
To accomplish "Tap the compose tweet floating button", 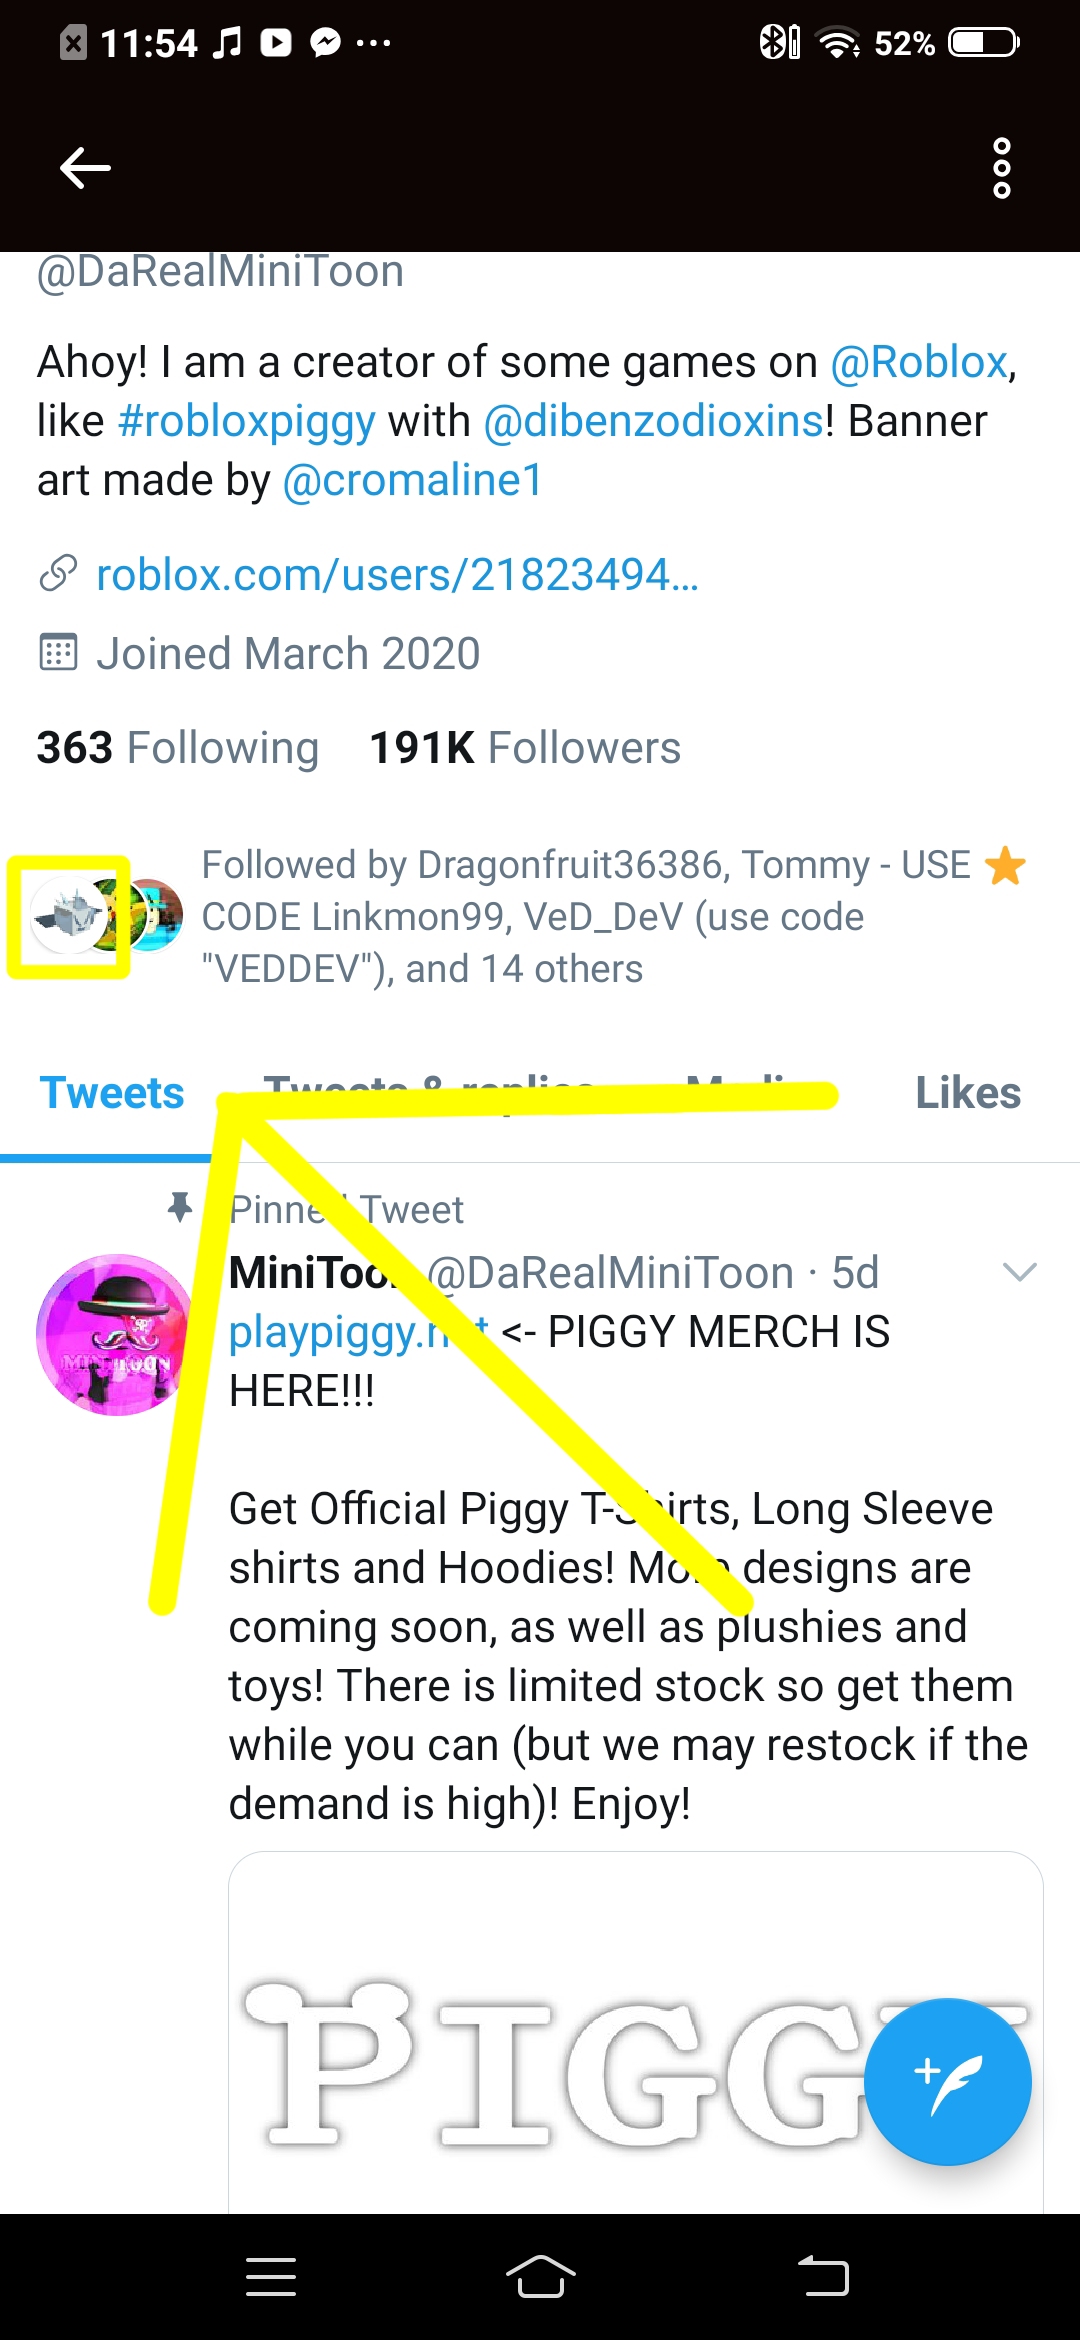I will click(x=947, y=2081).
